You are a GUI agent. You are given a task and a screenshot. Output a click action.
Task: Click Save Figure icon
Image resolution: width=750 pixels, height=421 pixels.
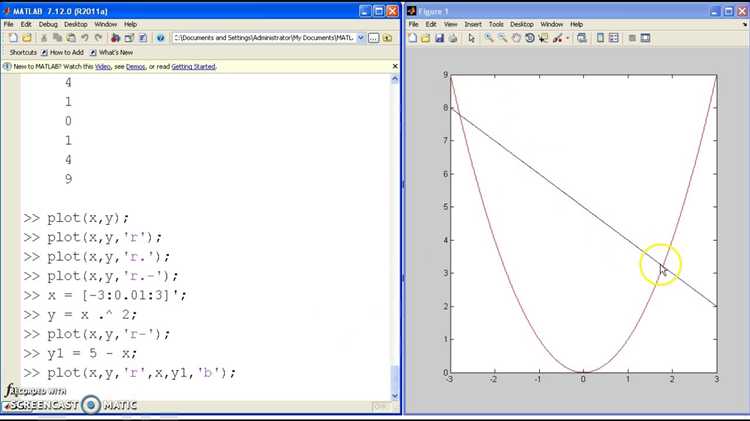point(439,38)
